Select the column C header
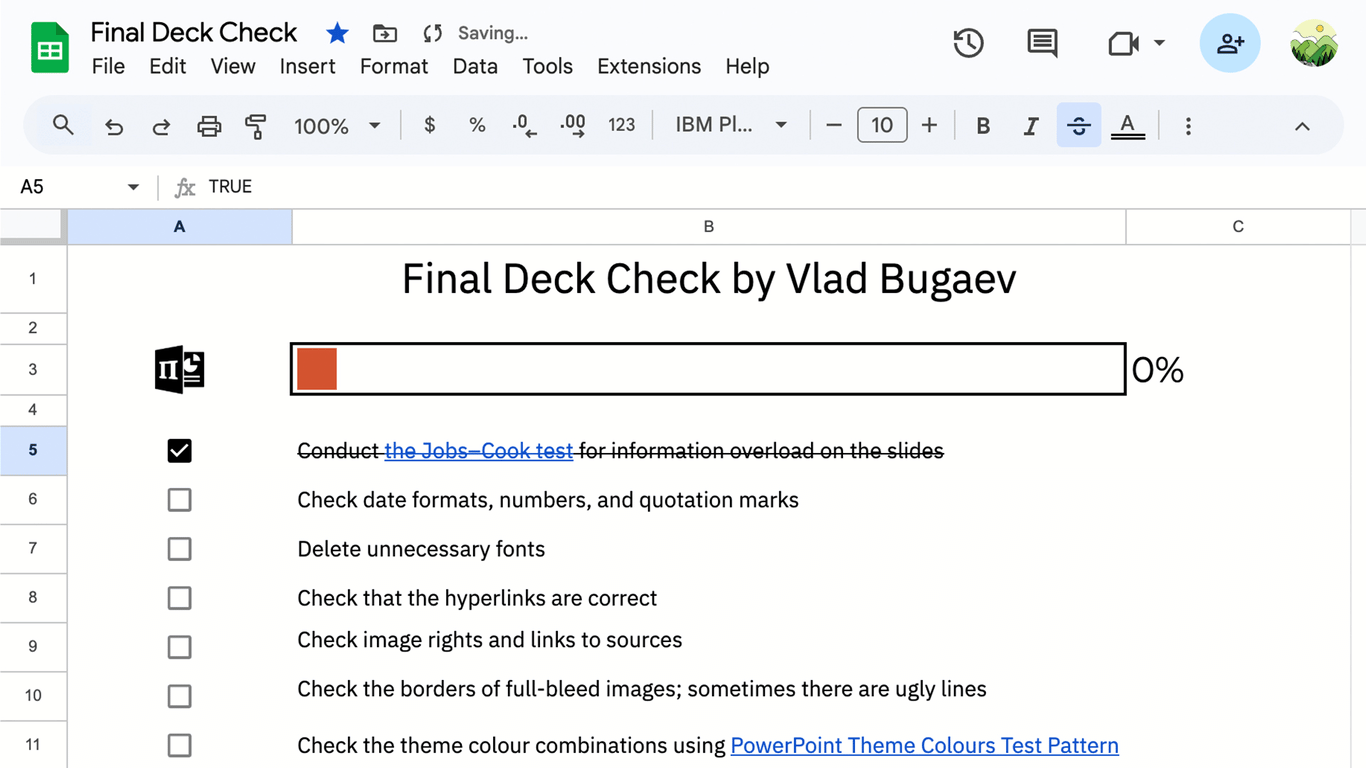 point(1238,227)
